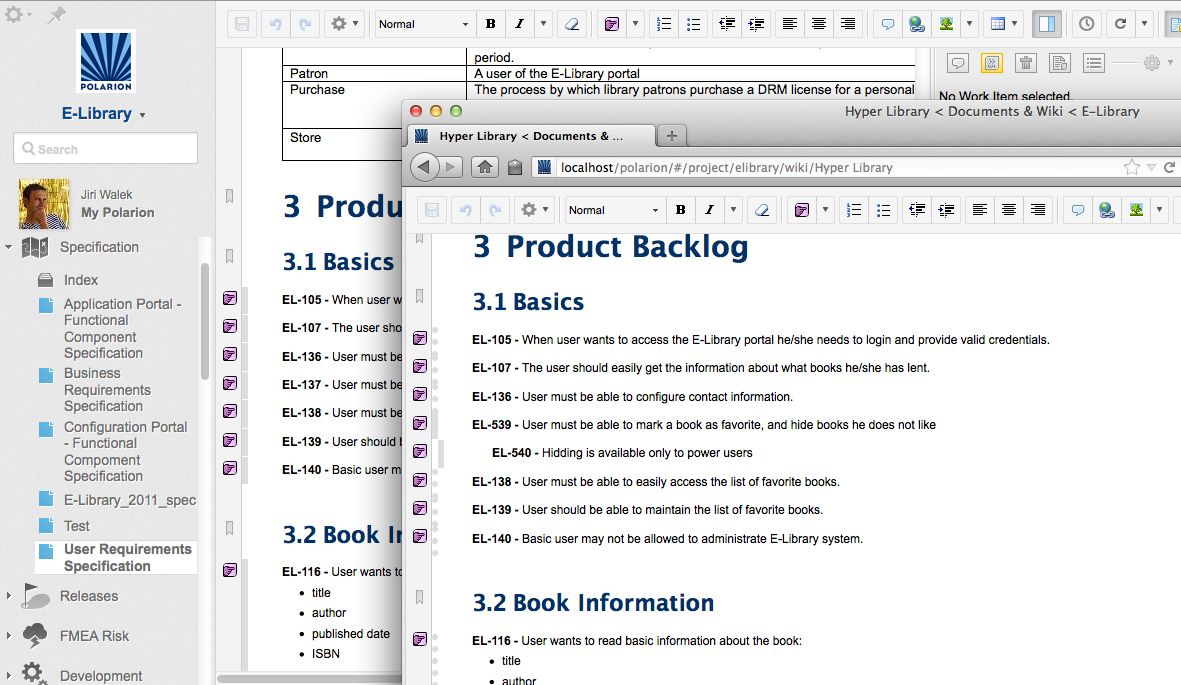Open the Index item under Specification
This screenshot has width=1181, height=685.
click(81, 280)
